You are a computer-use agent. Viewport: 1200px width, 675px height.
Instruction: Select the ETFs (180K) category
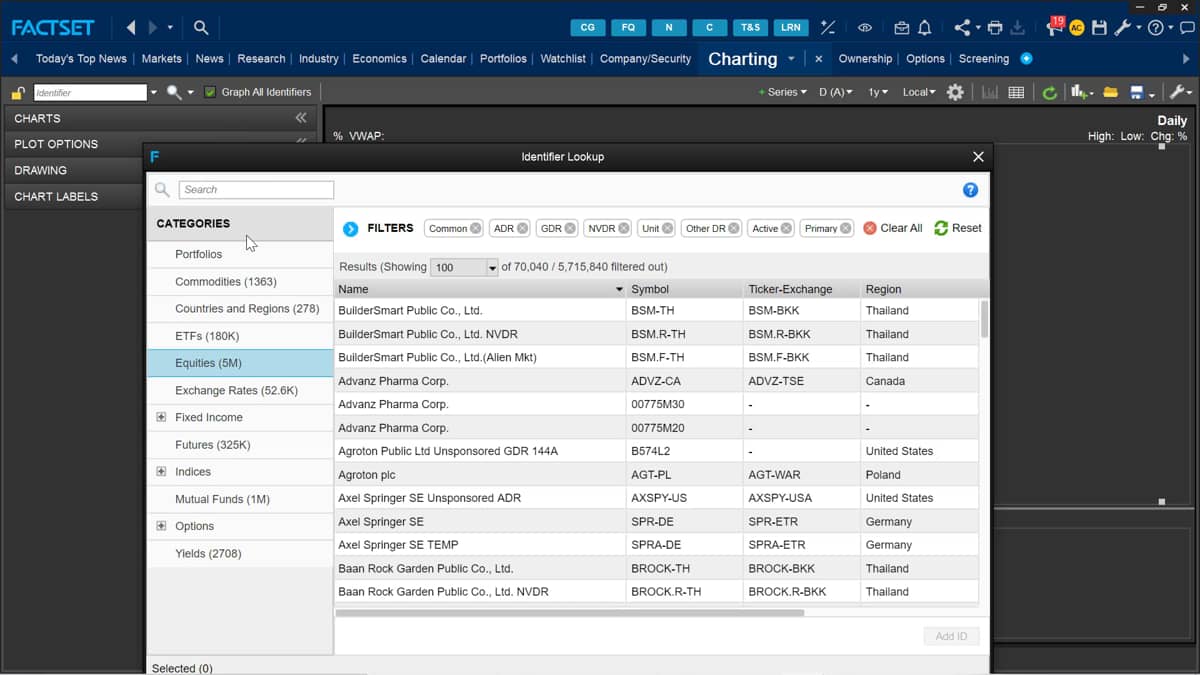tap(240, 336)
